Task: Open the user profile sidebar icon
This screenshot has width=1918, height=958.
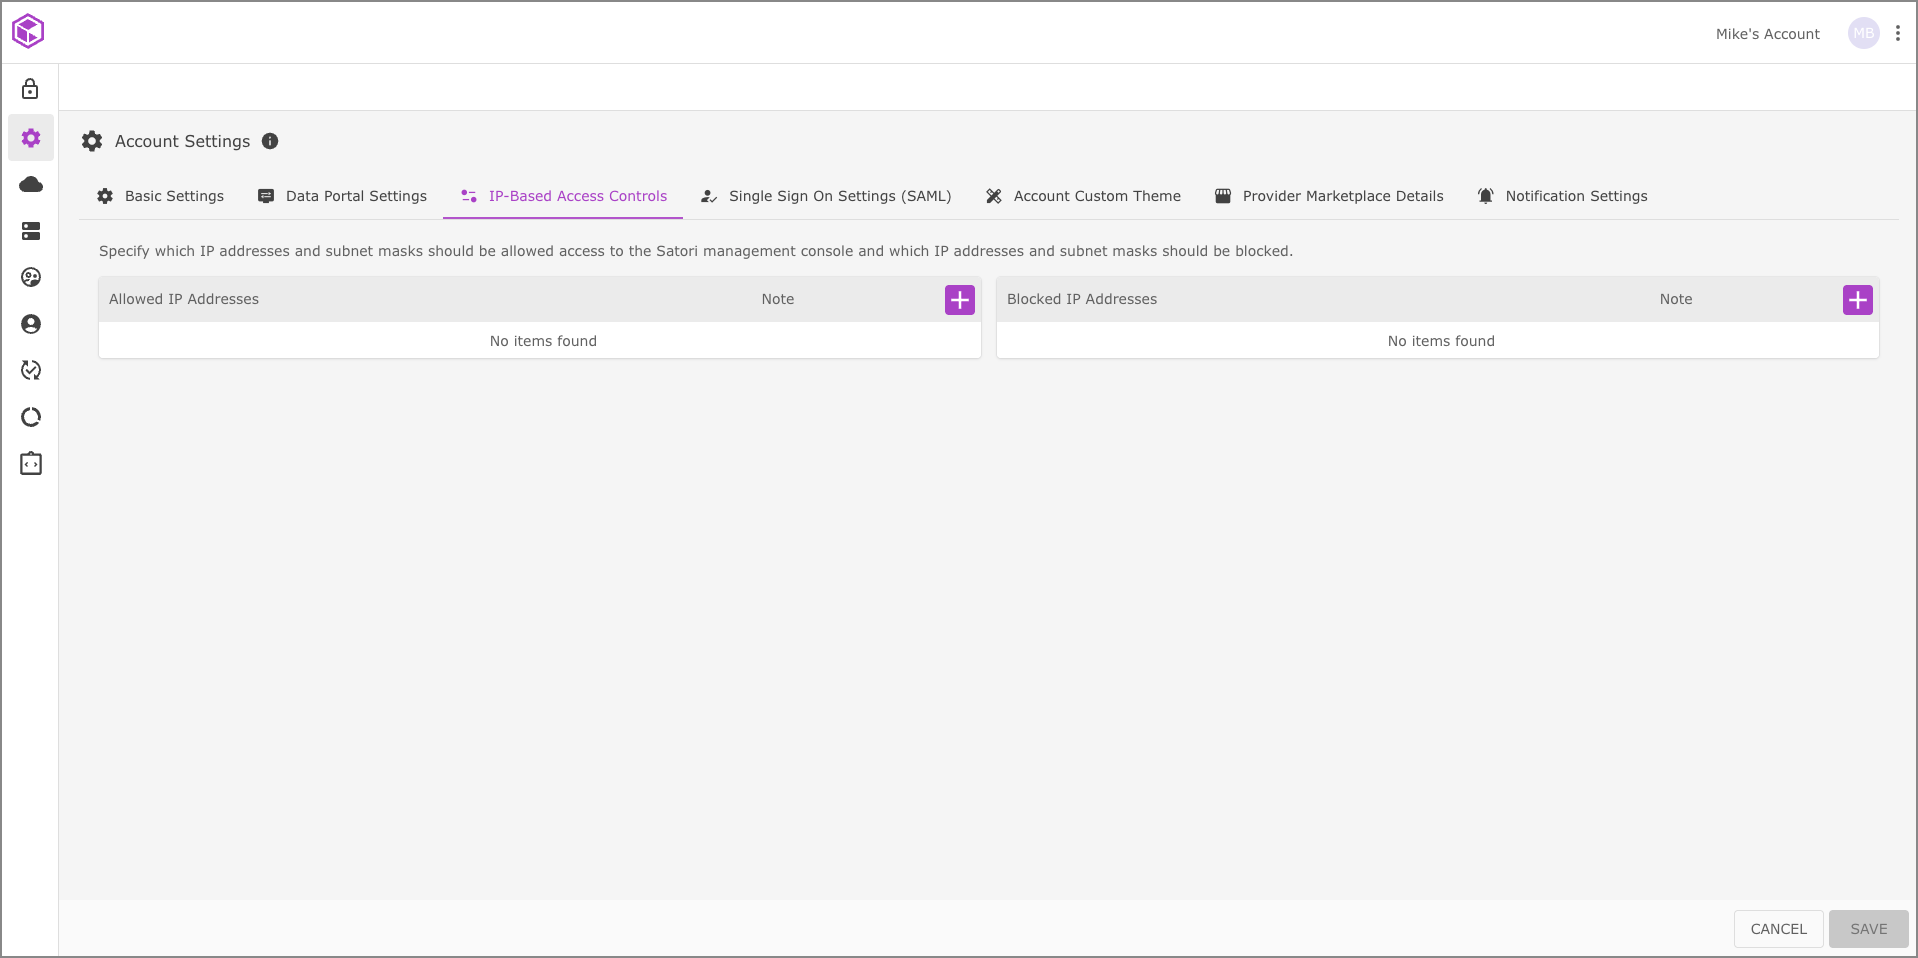Action: tap(31, 324)
